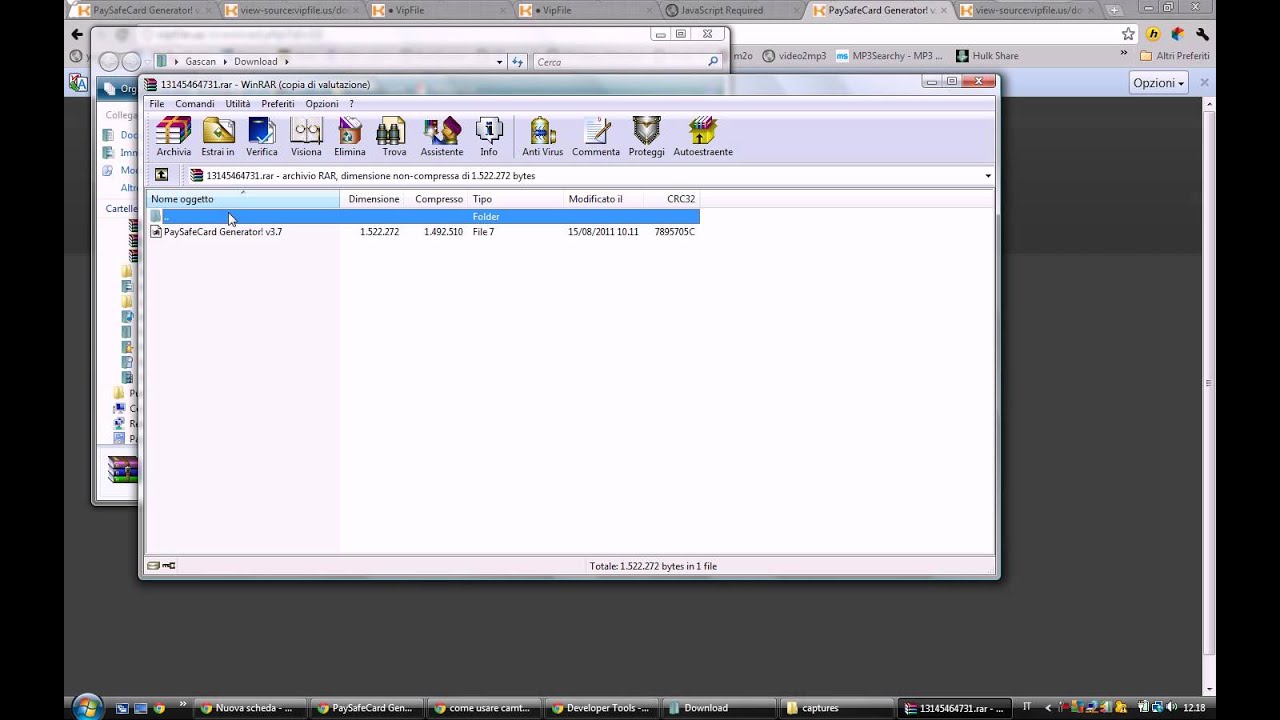
Task: Click Download in Explorer breadcrumb path
Action: (256, 62)
